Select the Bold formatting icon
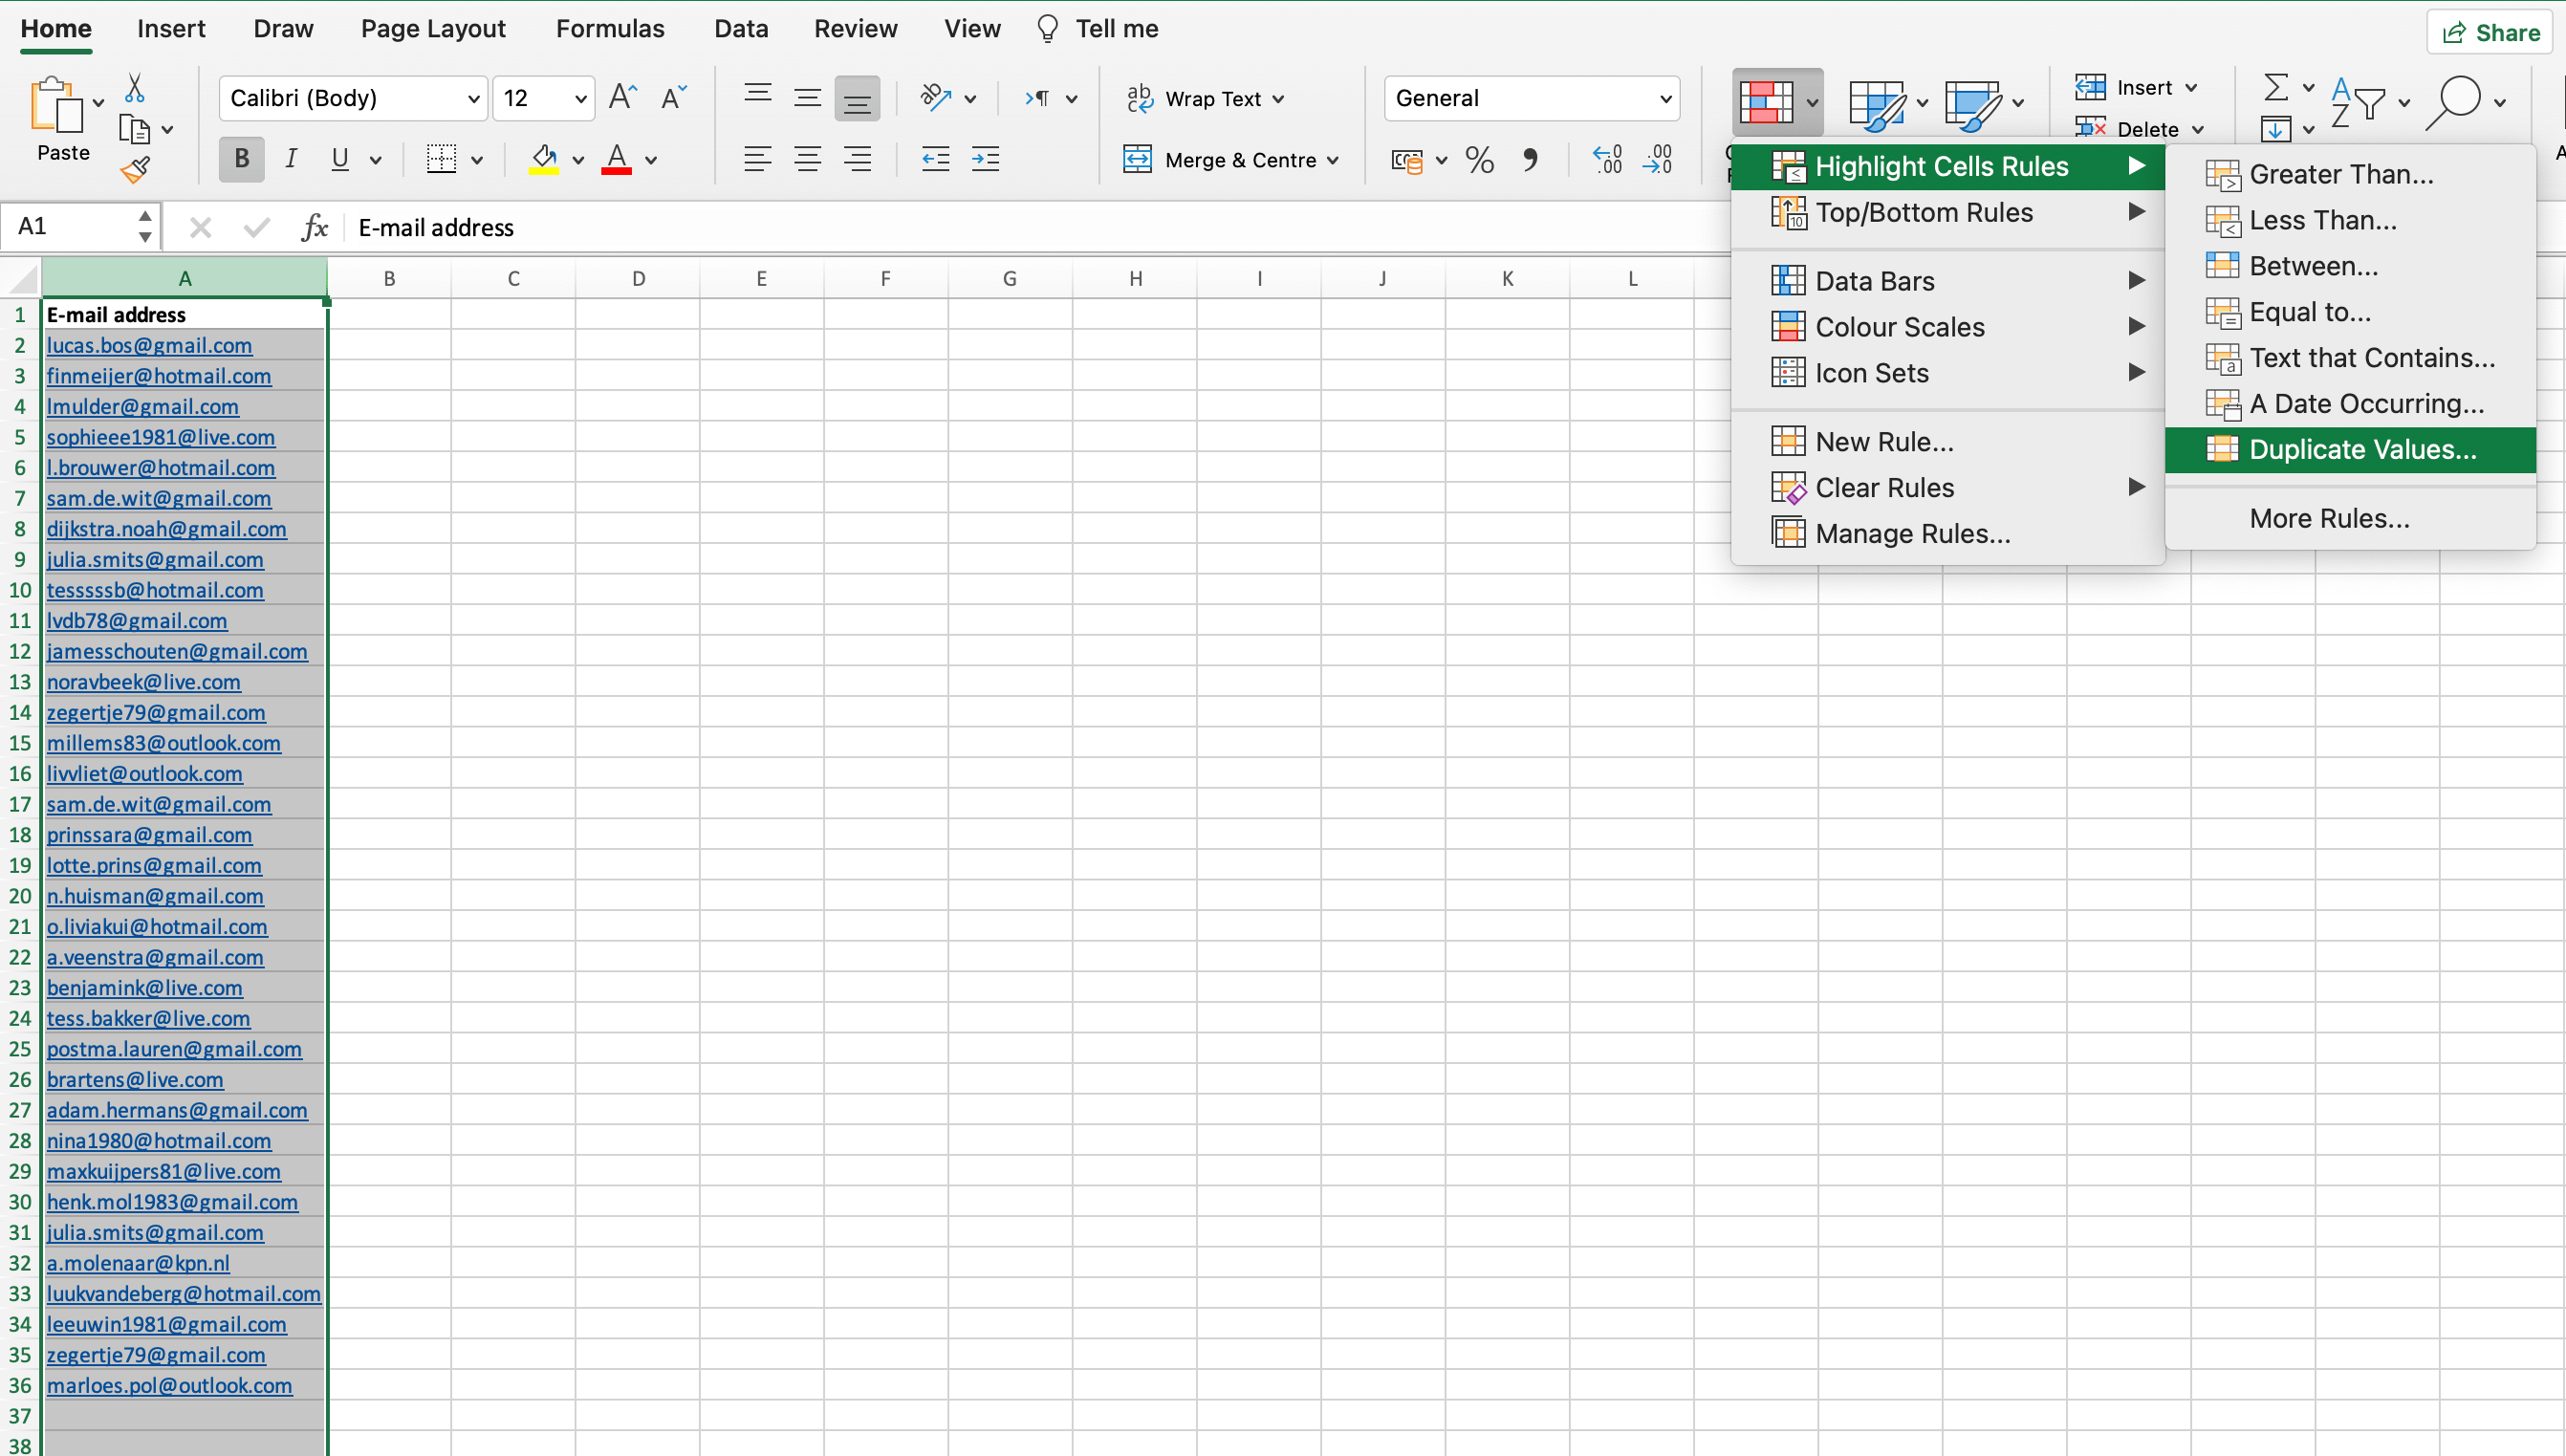The height and width of the screenshot is (1456, 2566). tap(242, 161)
